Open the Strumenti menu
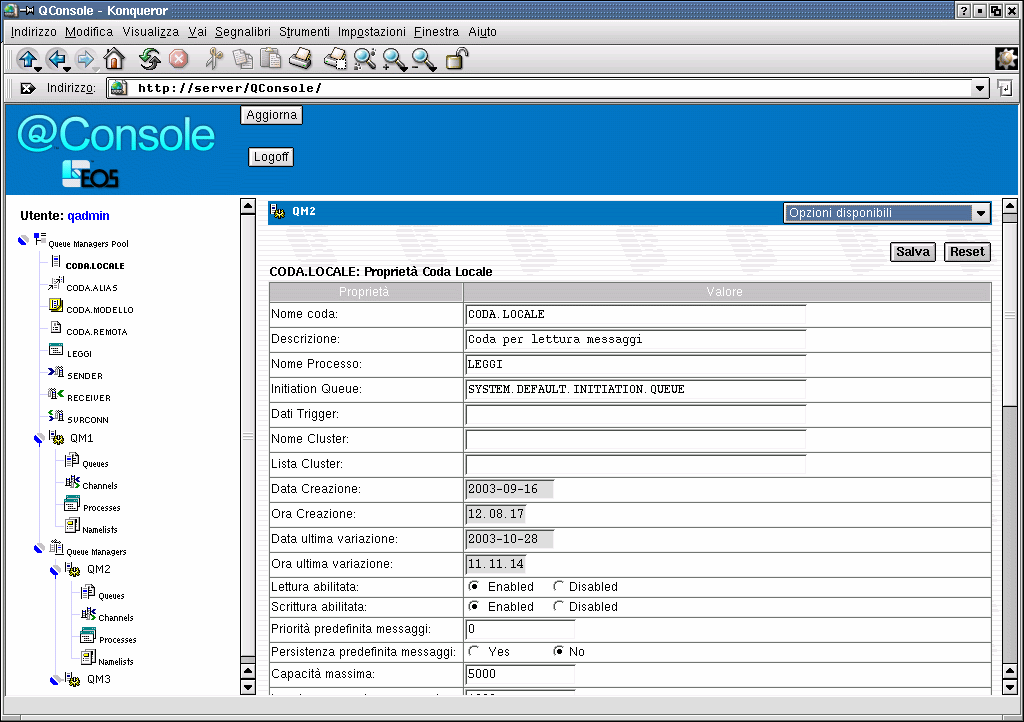1024x722 pixels. [x=304, y=32]
